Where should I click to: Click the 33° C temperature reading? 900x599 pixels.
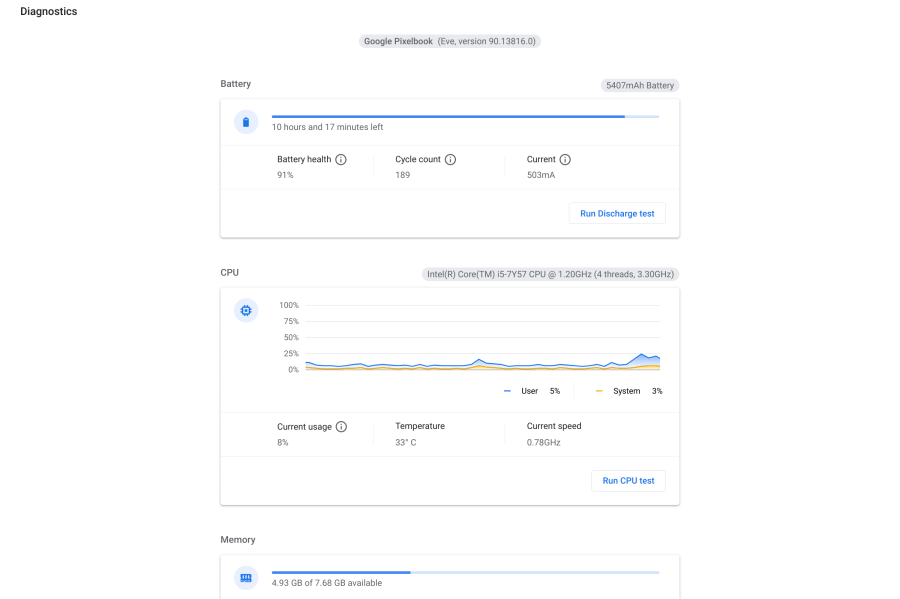point(406,442)
